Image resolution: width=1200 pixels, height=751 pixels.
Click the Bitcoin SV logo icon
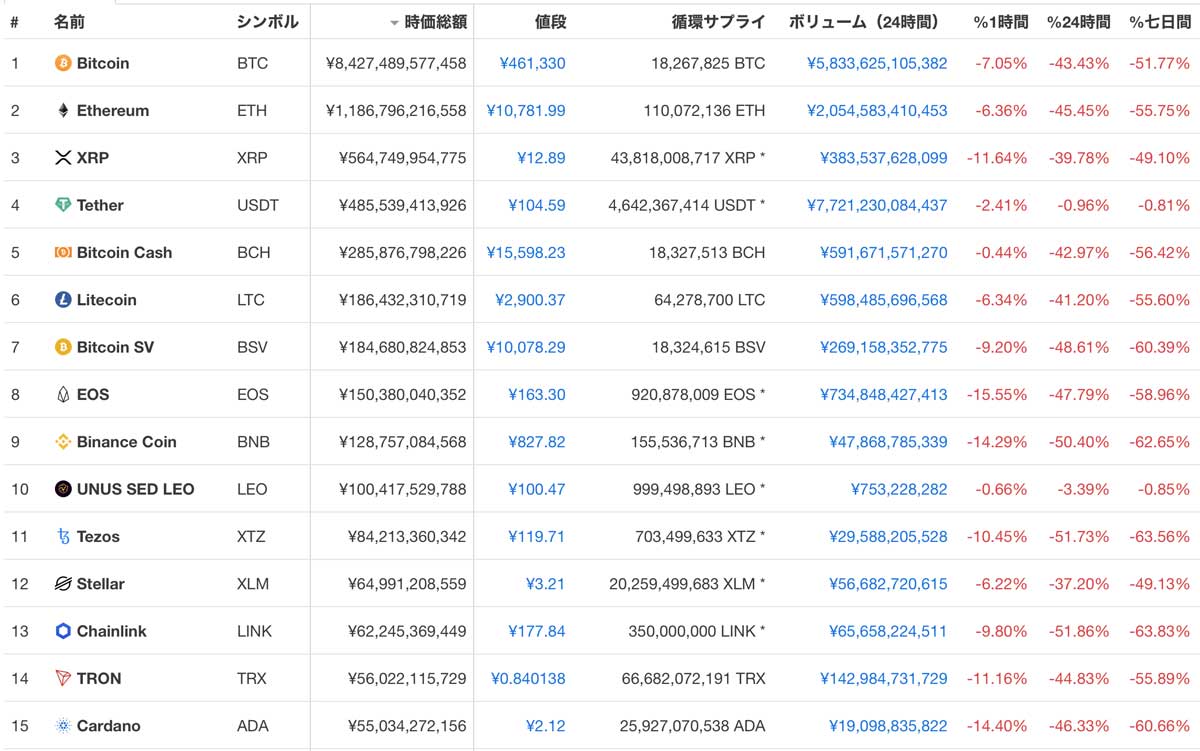coord(63,347)
